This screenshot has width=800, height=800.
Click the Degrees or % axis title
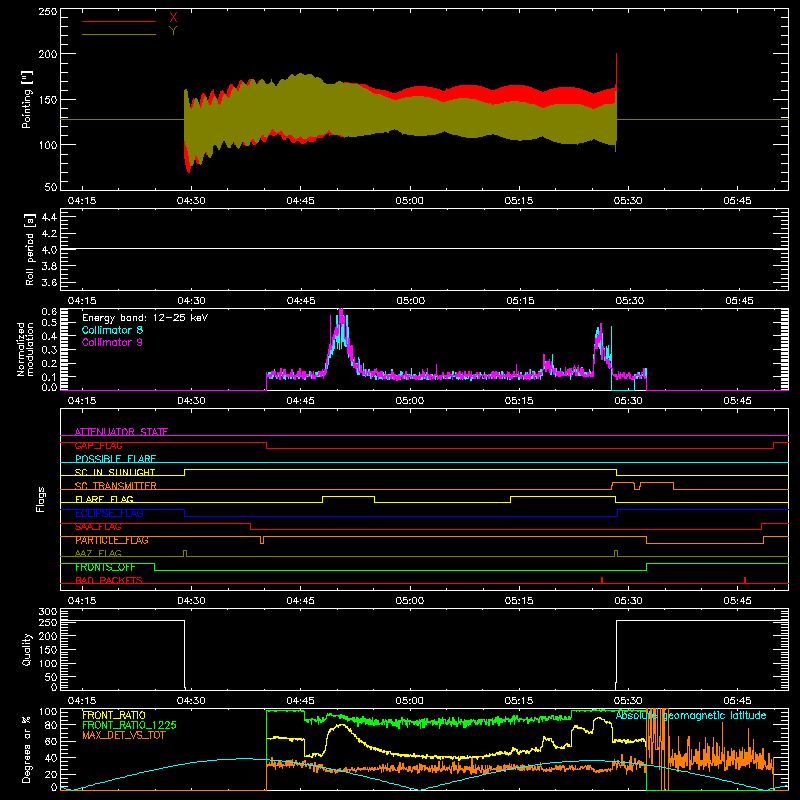tap(27, 749)
